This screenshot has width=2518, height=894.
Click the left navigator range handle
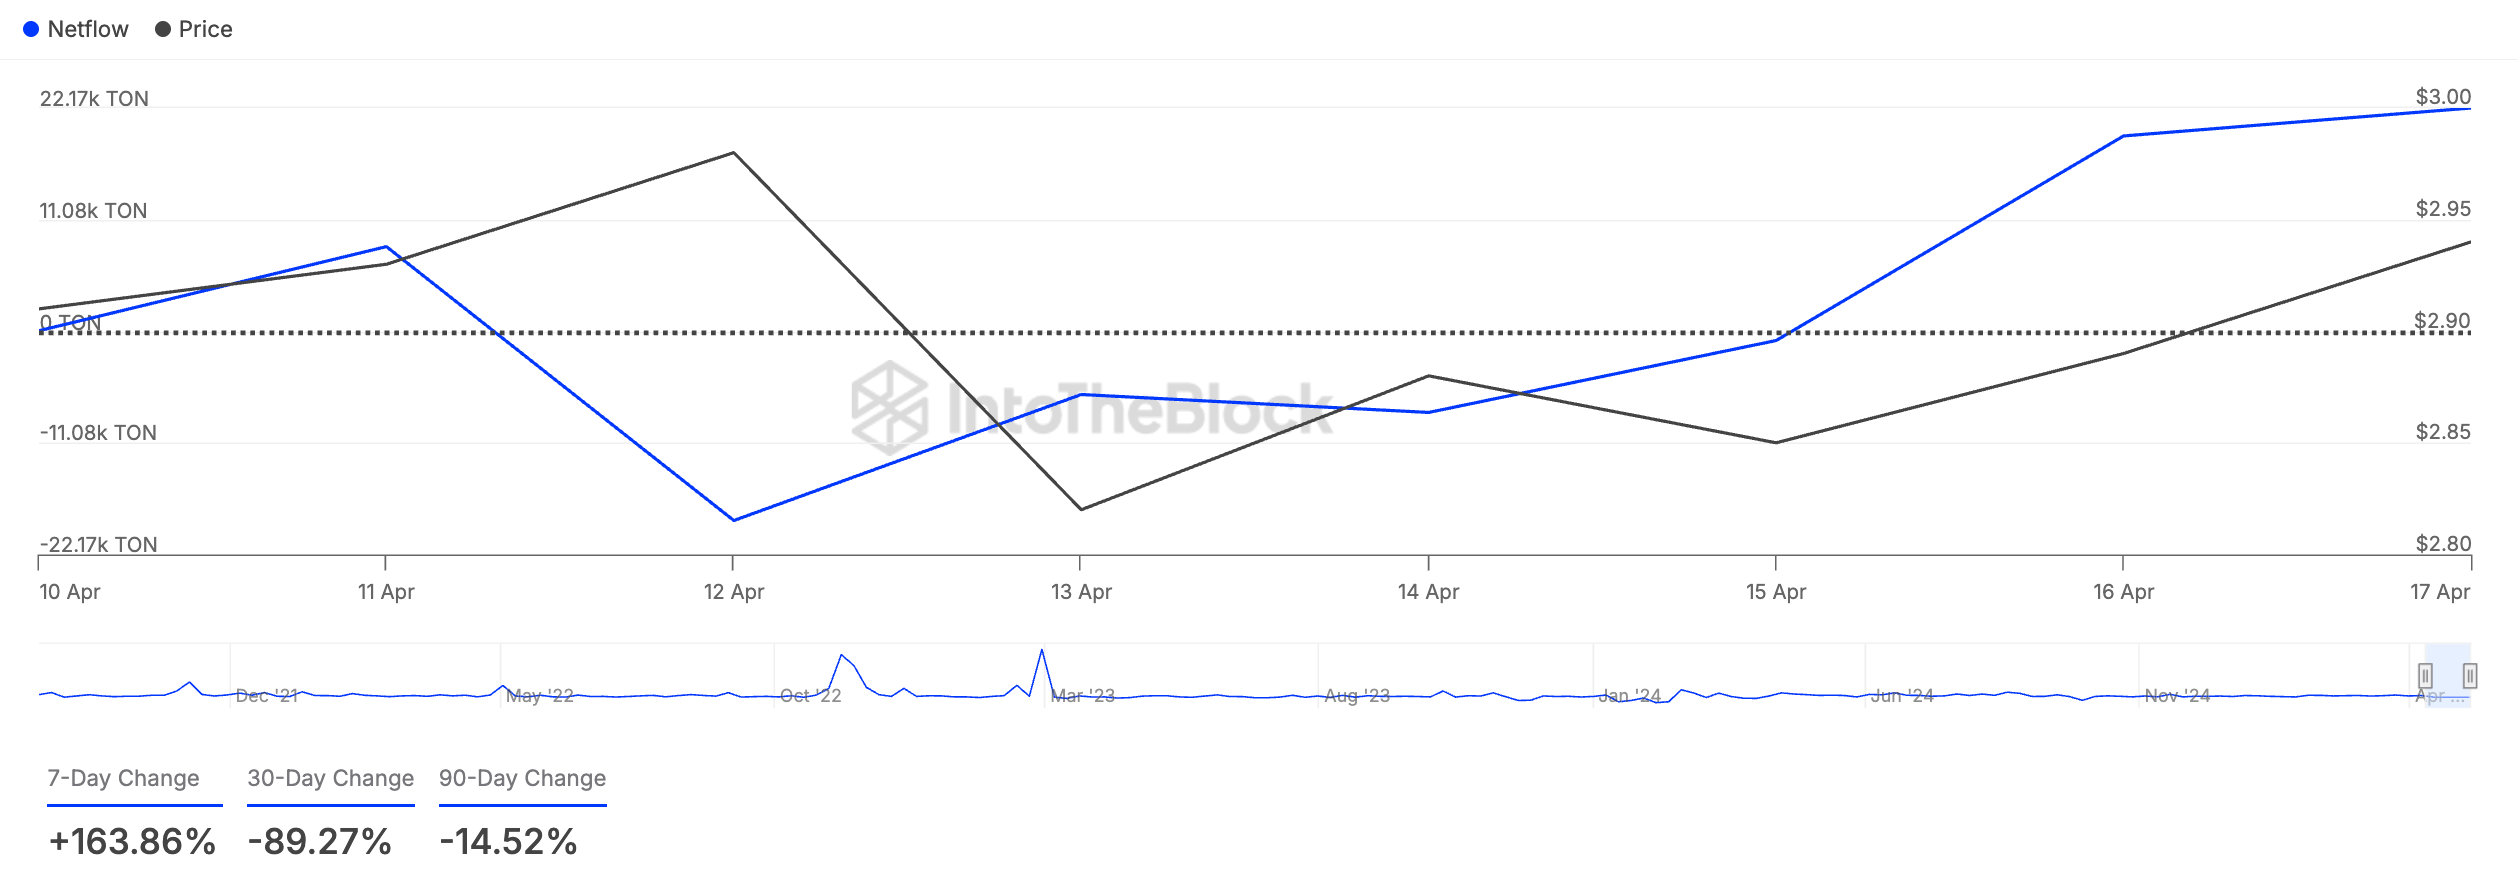click(x=2425, y=676)
